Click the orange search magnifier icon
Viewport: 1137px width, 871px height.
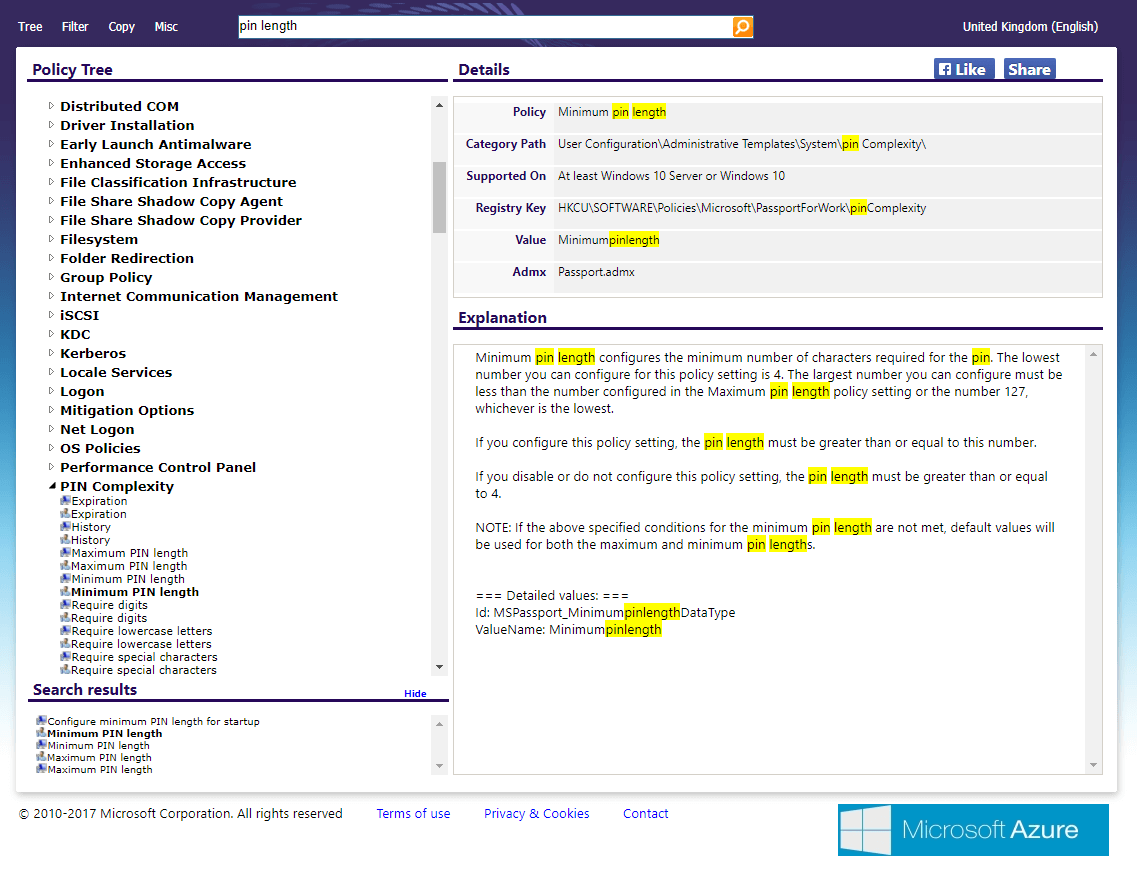pyautogui.click(x=742, y=27)
